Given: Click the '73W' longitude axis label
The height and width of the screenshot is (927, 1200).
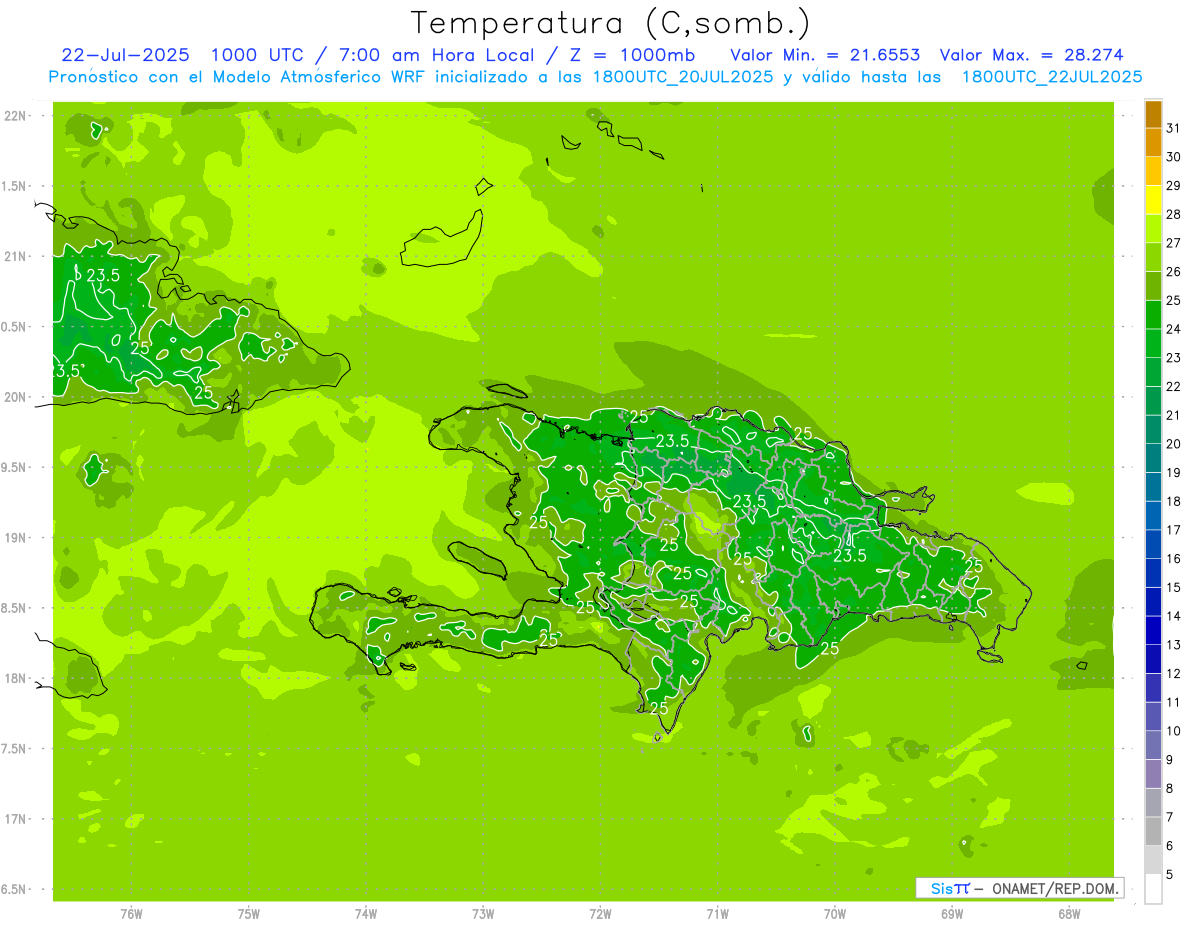Looking at the screenshot, I should pos(483,914).
